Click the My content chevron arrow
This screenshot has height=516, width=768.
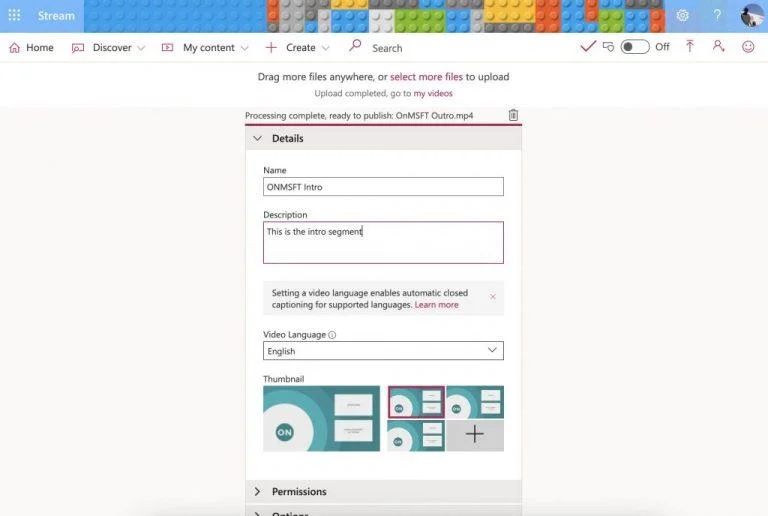[244, 48]
